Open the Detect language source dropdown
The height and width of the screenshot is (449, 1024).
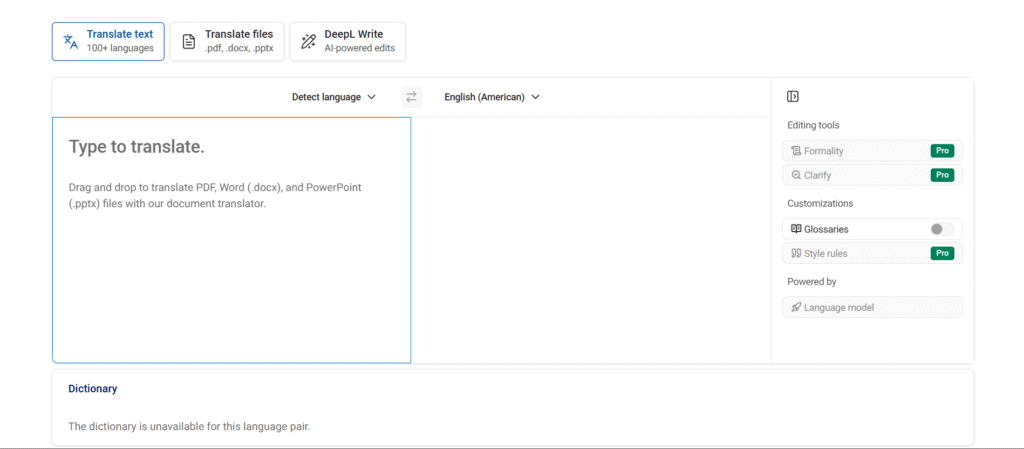[333, 97]
